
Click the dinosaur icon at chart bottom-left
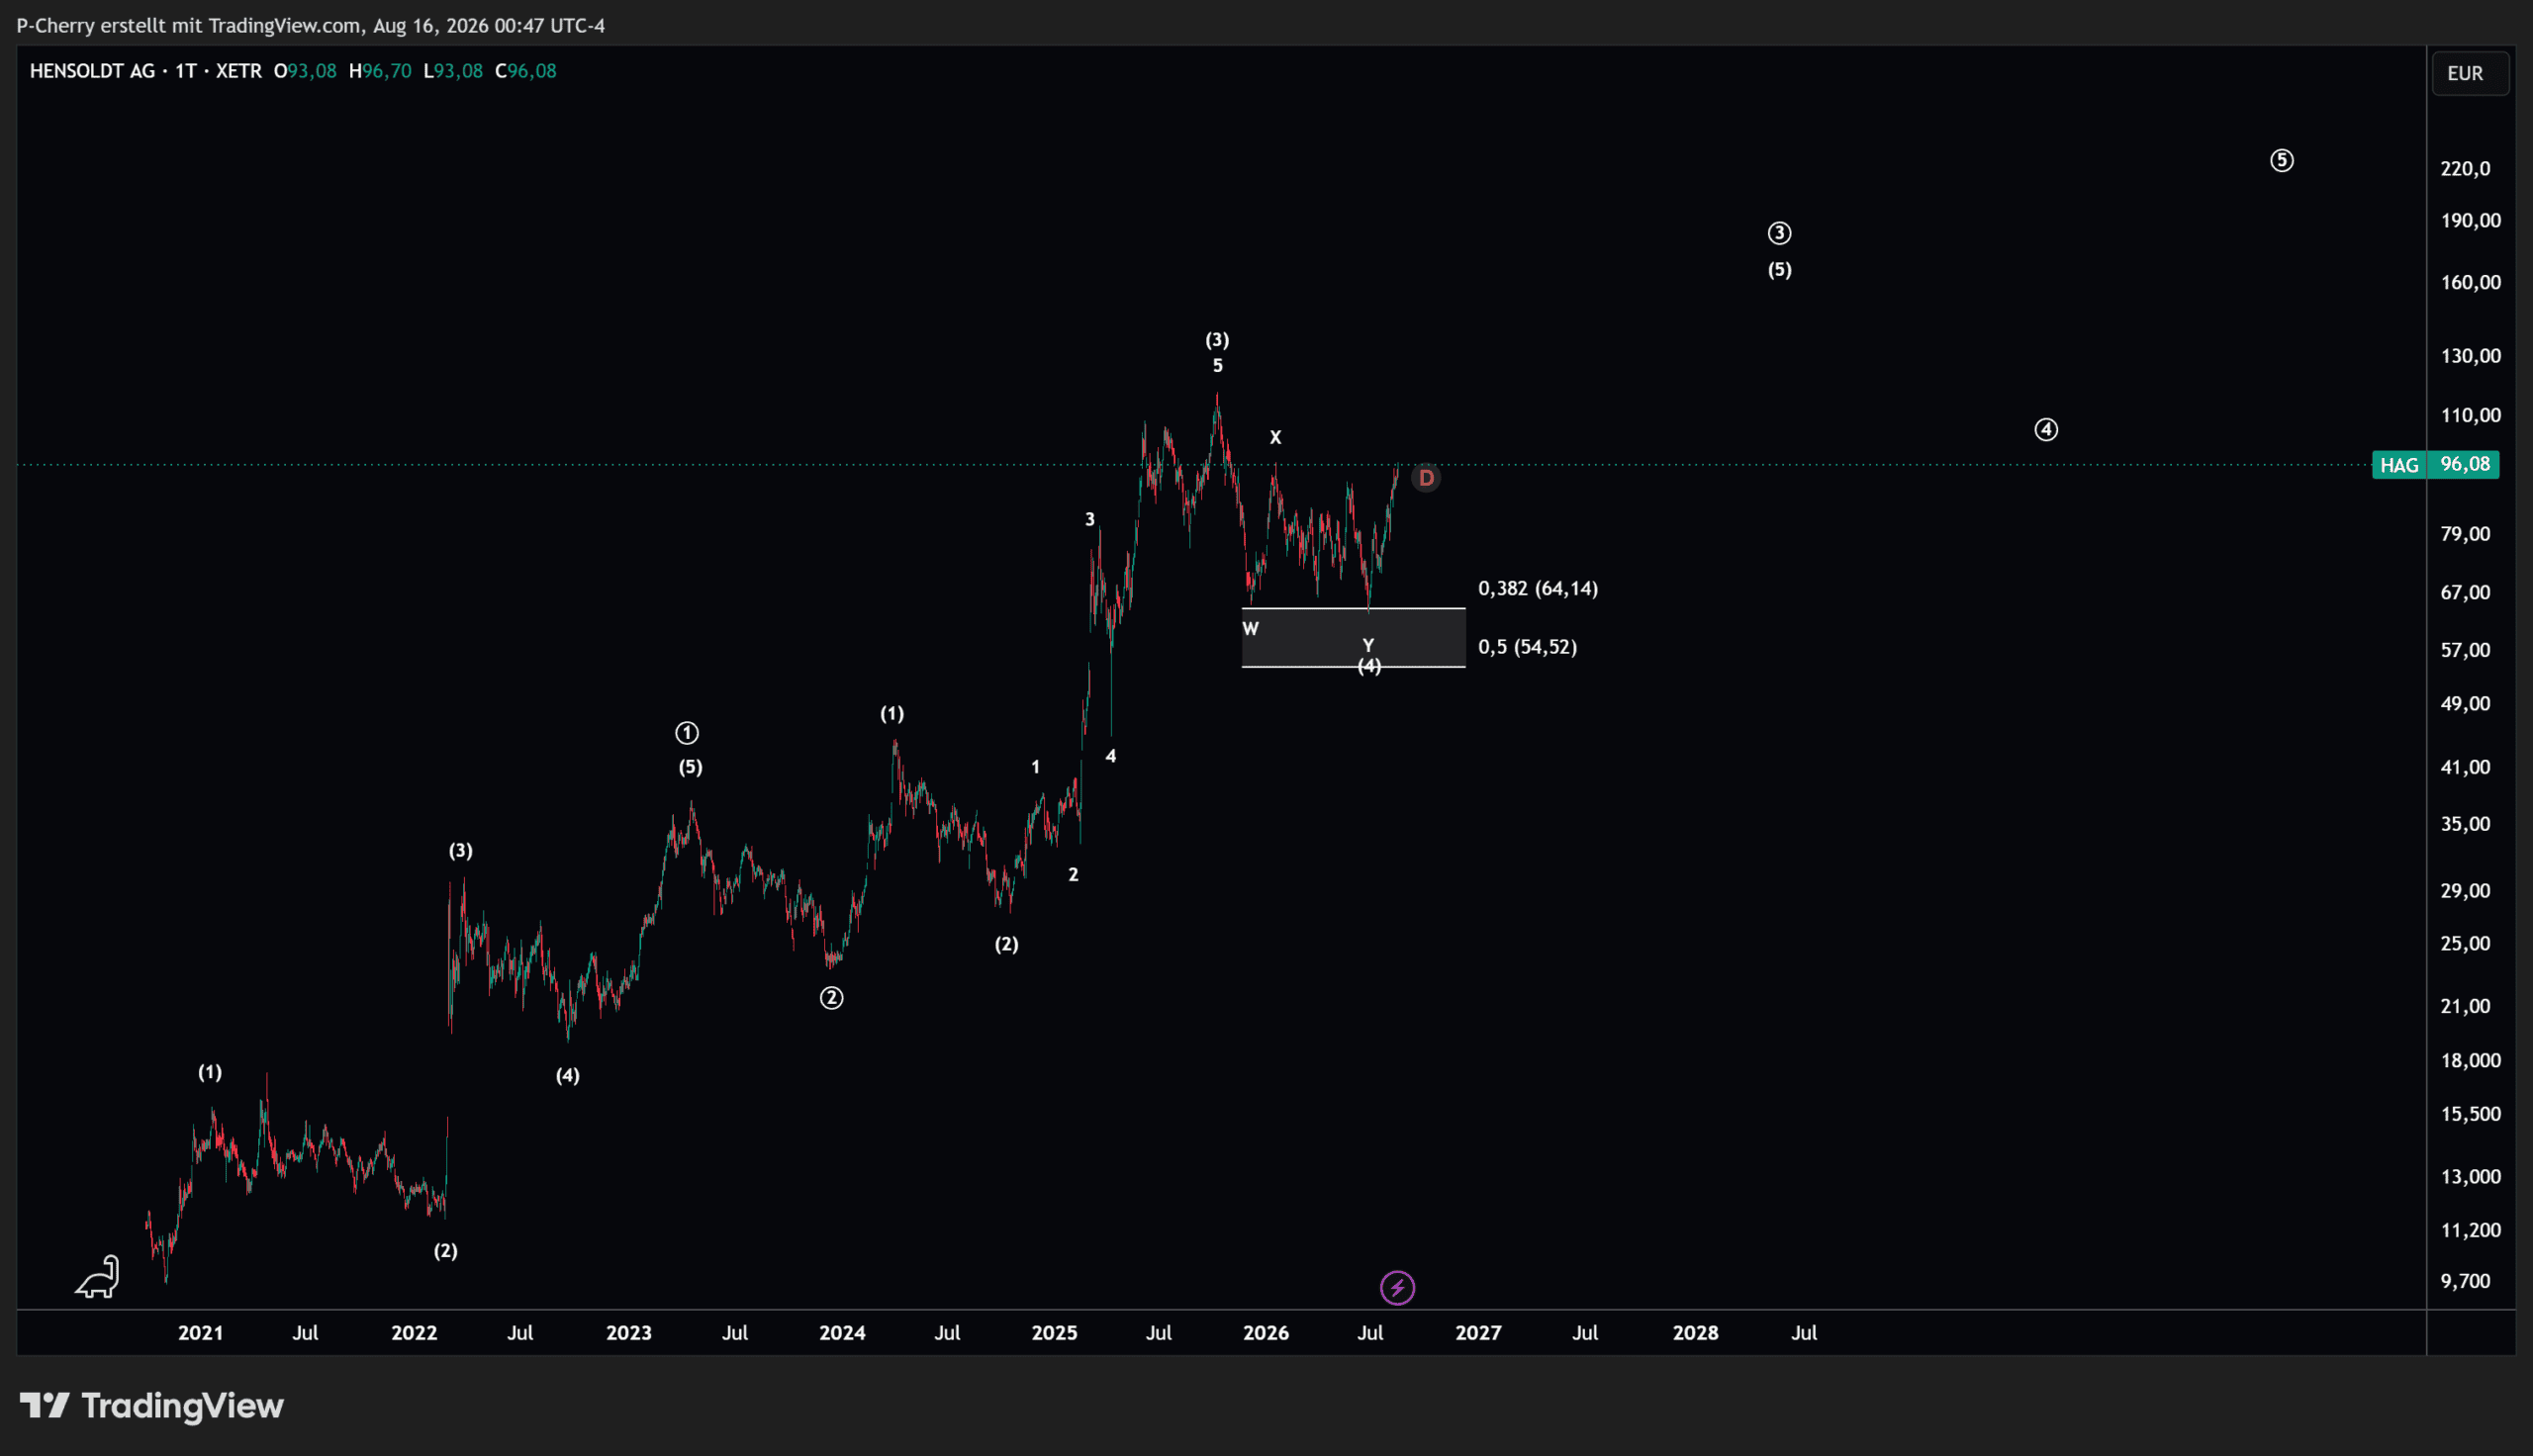point(98,1277)
